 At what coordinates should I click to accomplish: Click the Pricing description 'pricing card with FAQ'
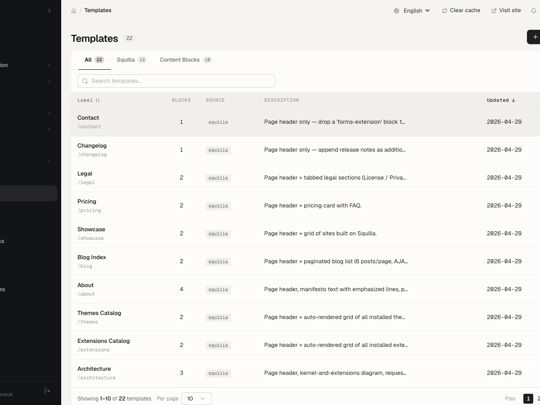click(313, 206)
